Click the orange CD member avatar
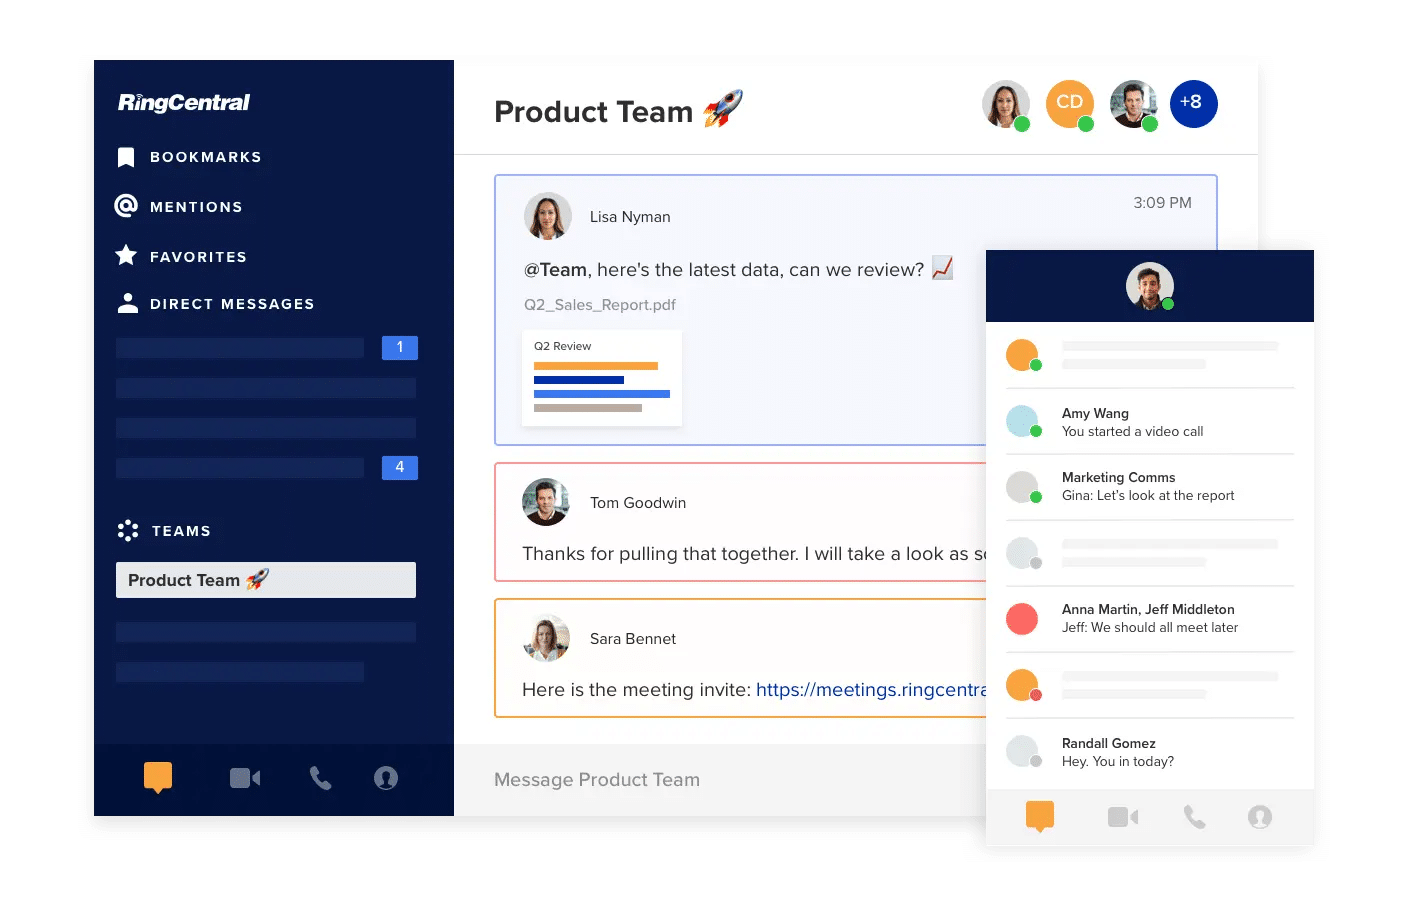Image resolution: width=1408 pixels, height=906 pixels. [1069, 103]
